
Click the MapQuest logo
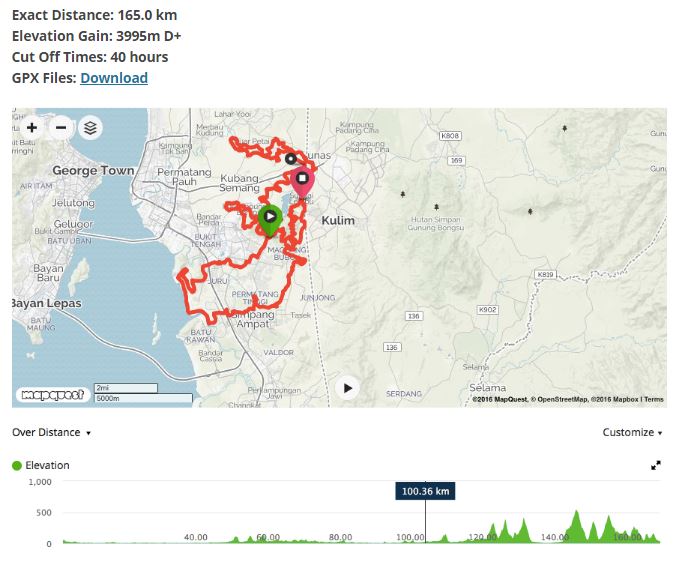tap(53, 395)
